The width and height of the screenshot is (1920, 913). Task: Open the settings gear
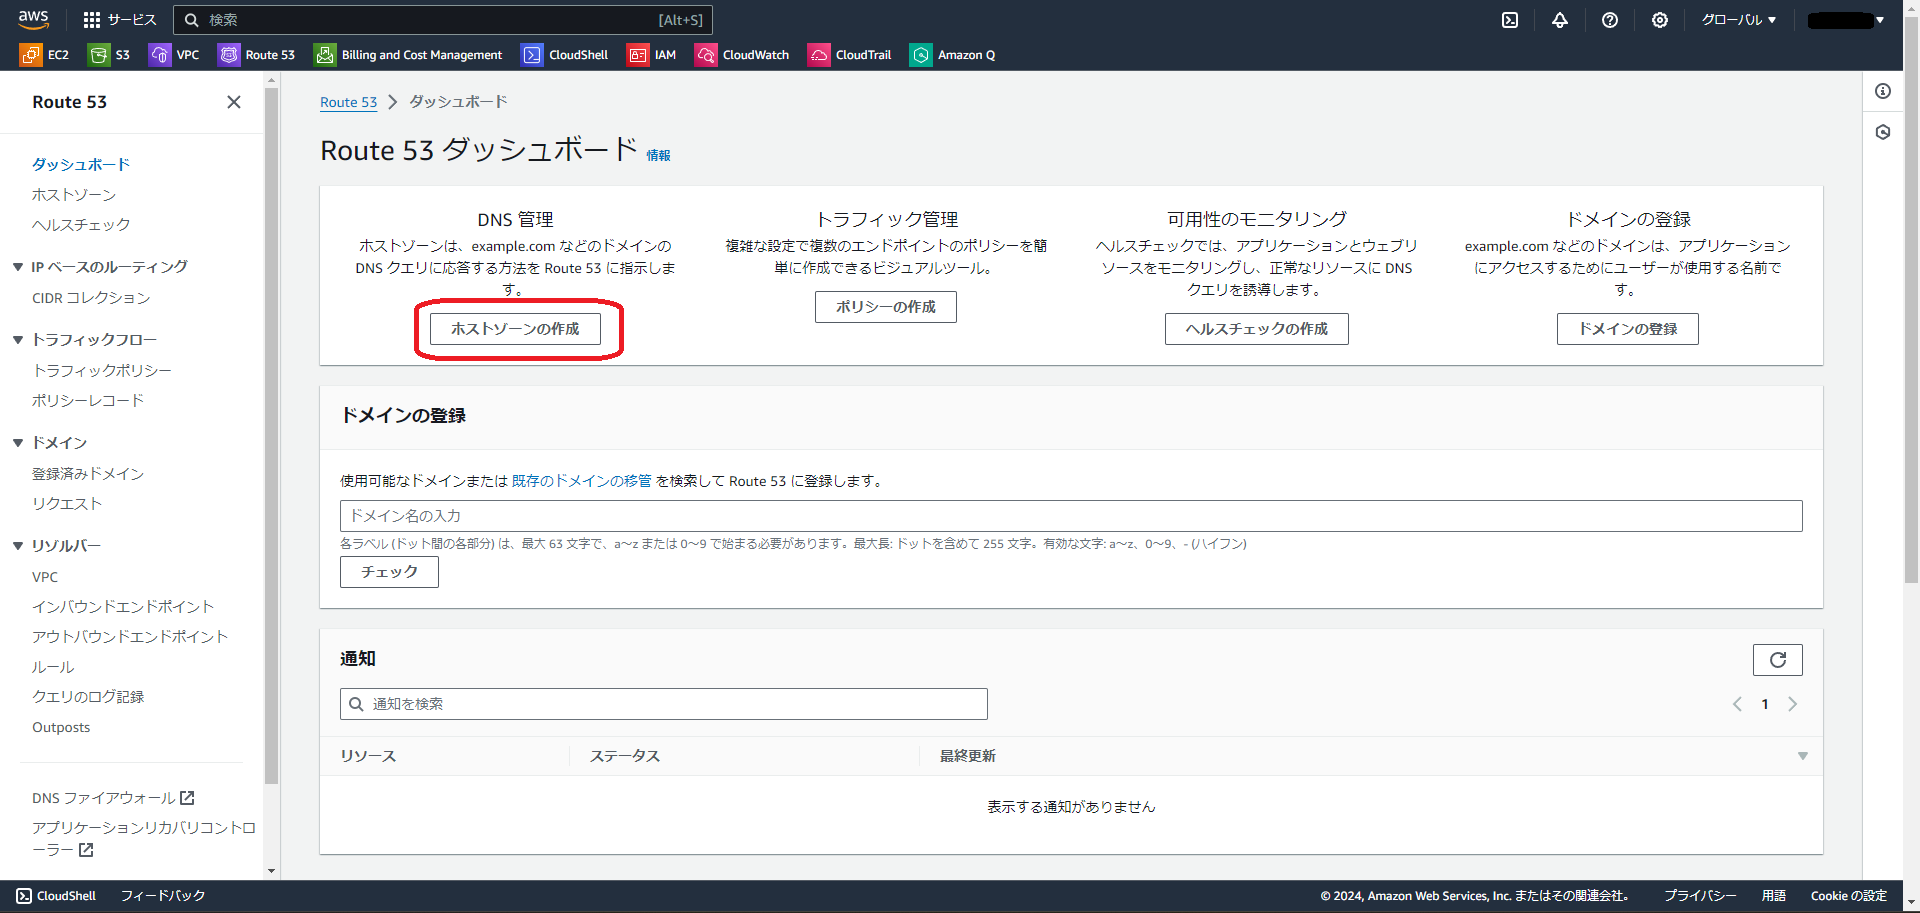(x=1660, y=20)
